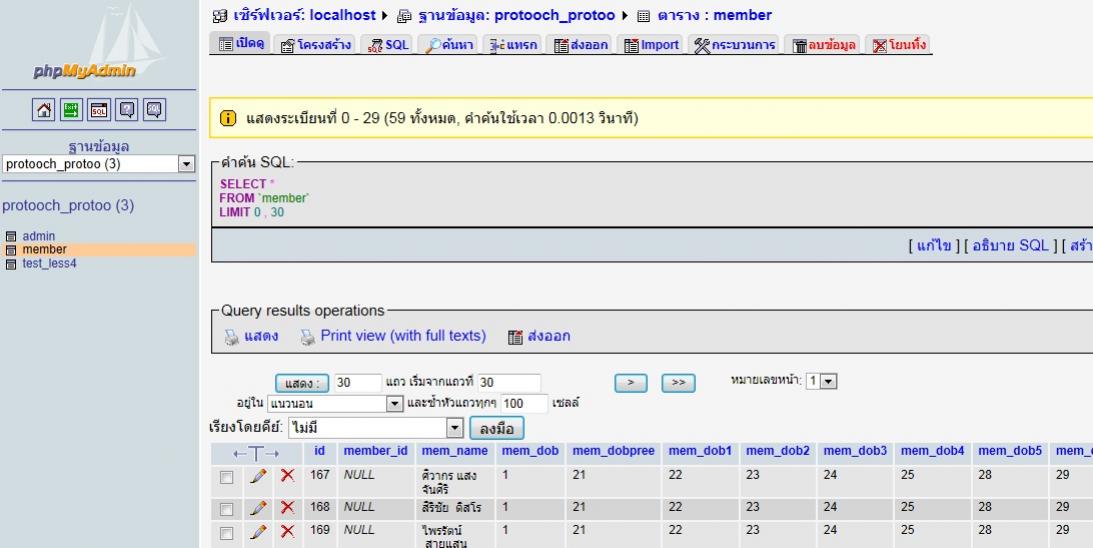Click the แสดง : show button

[x=302, y=383]
